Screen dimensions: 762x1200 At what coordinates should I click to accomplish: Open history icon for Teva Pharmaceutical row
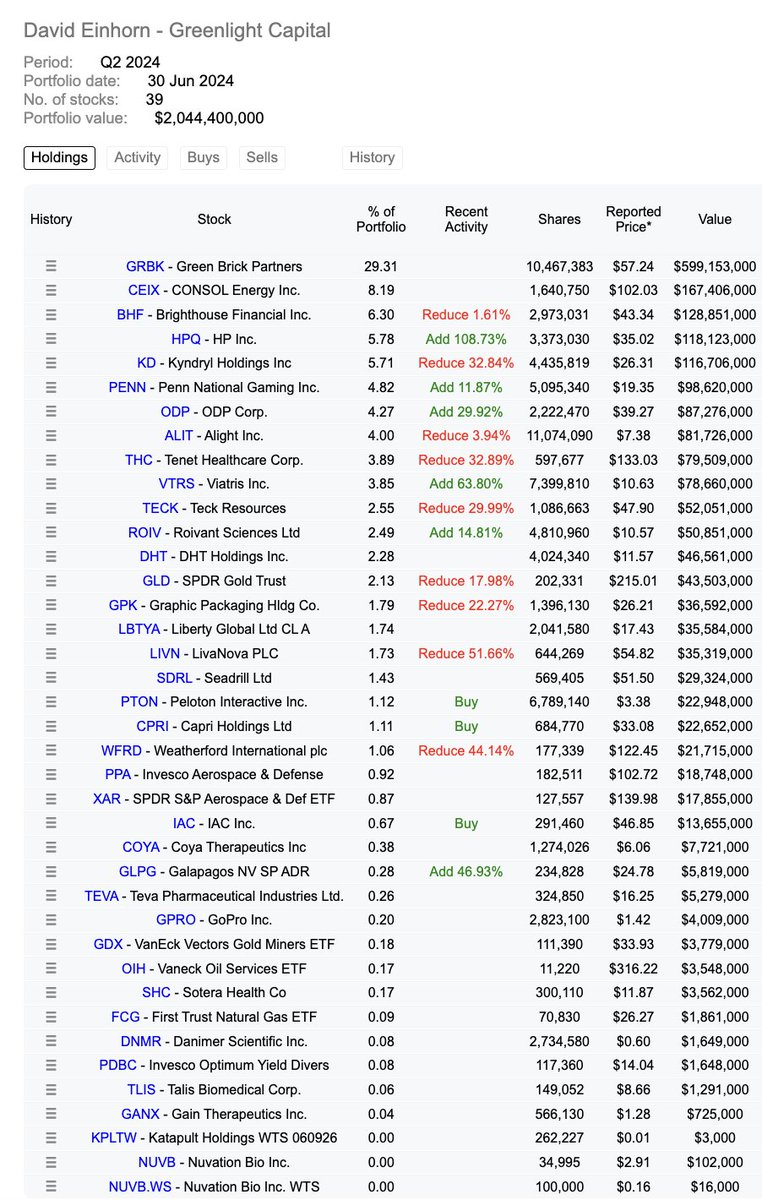coord(51,895)
